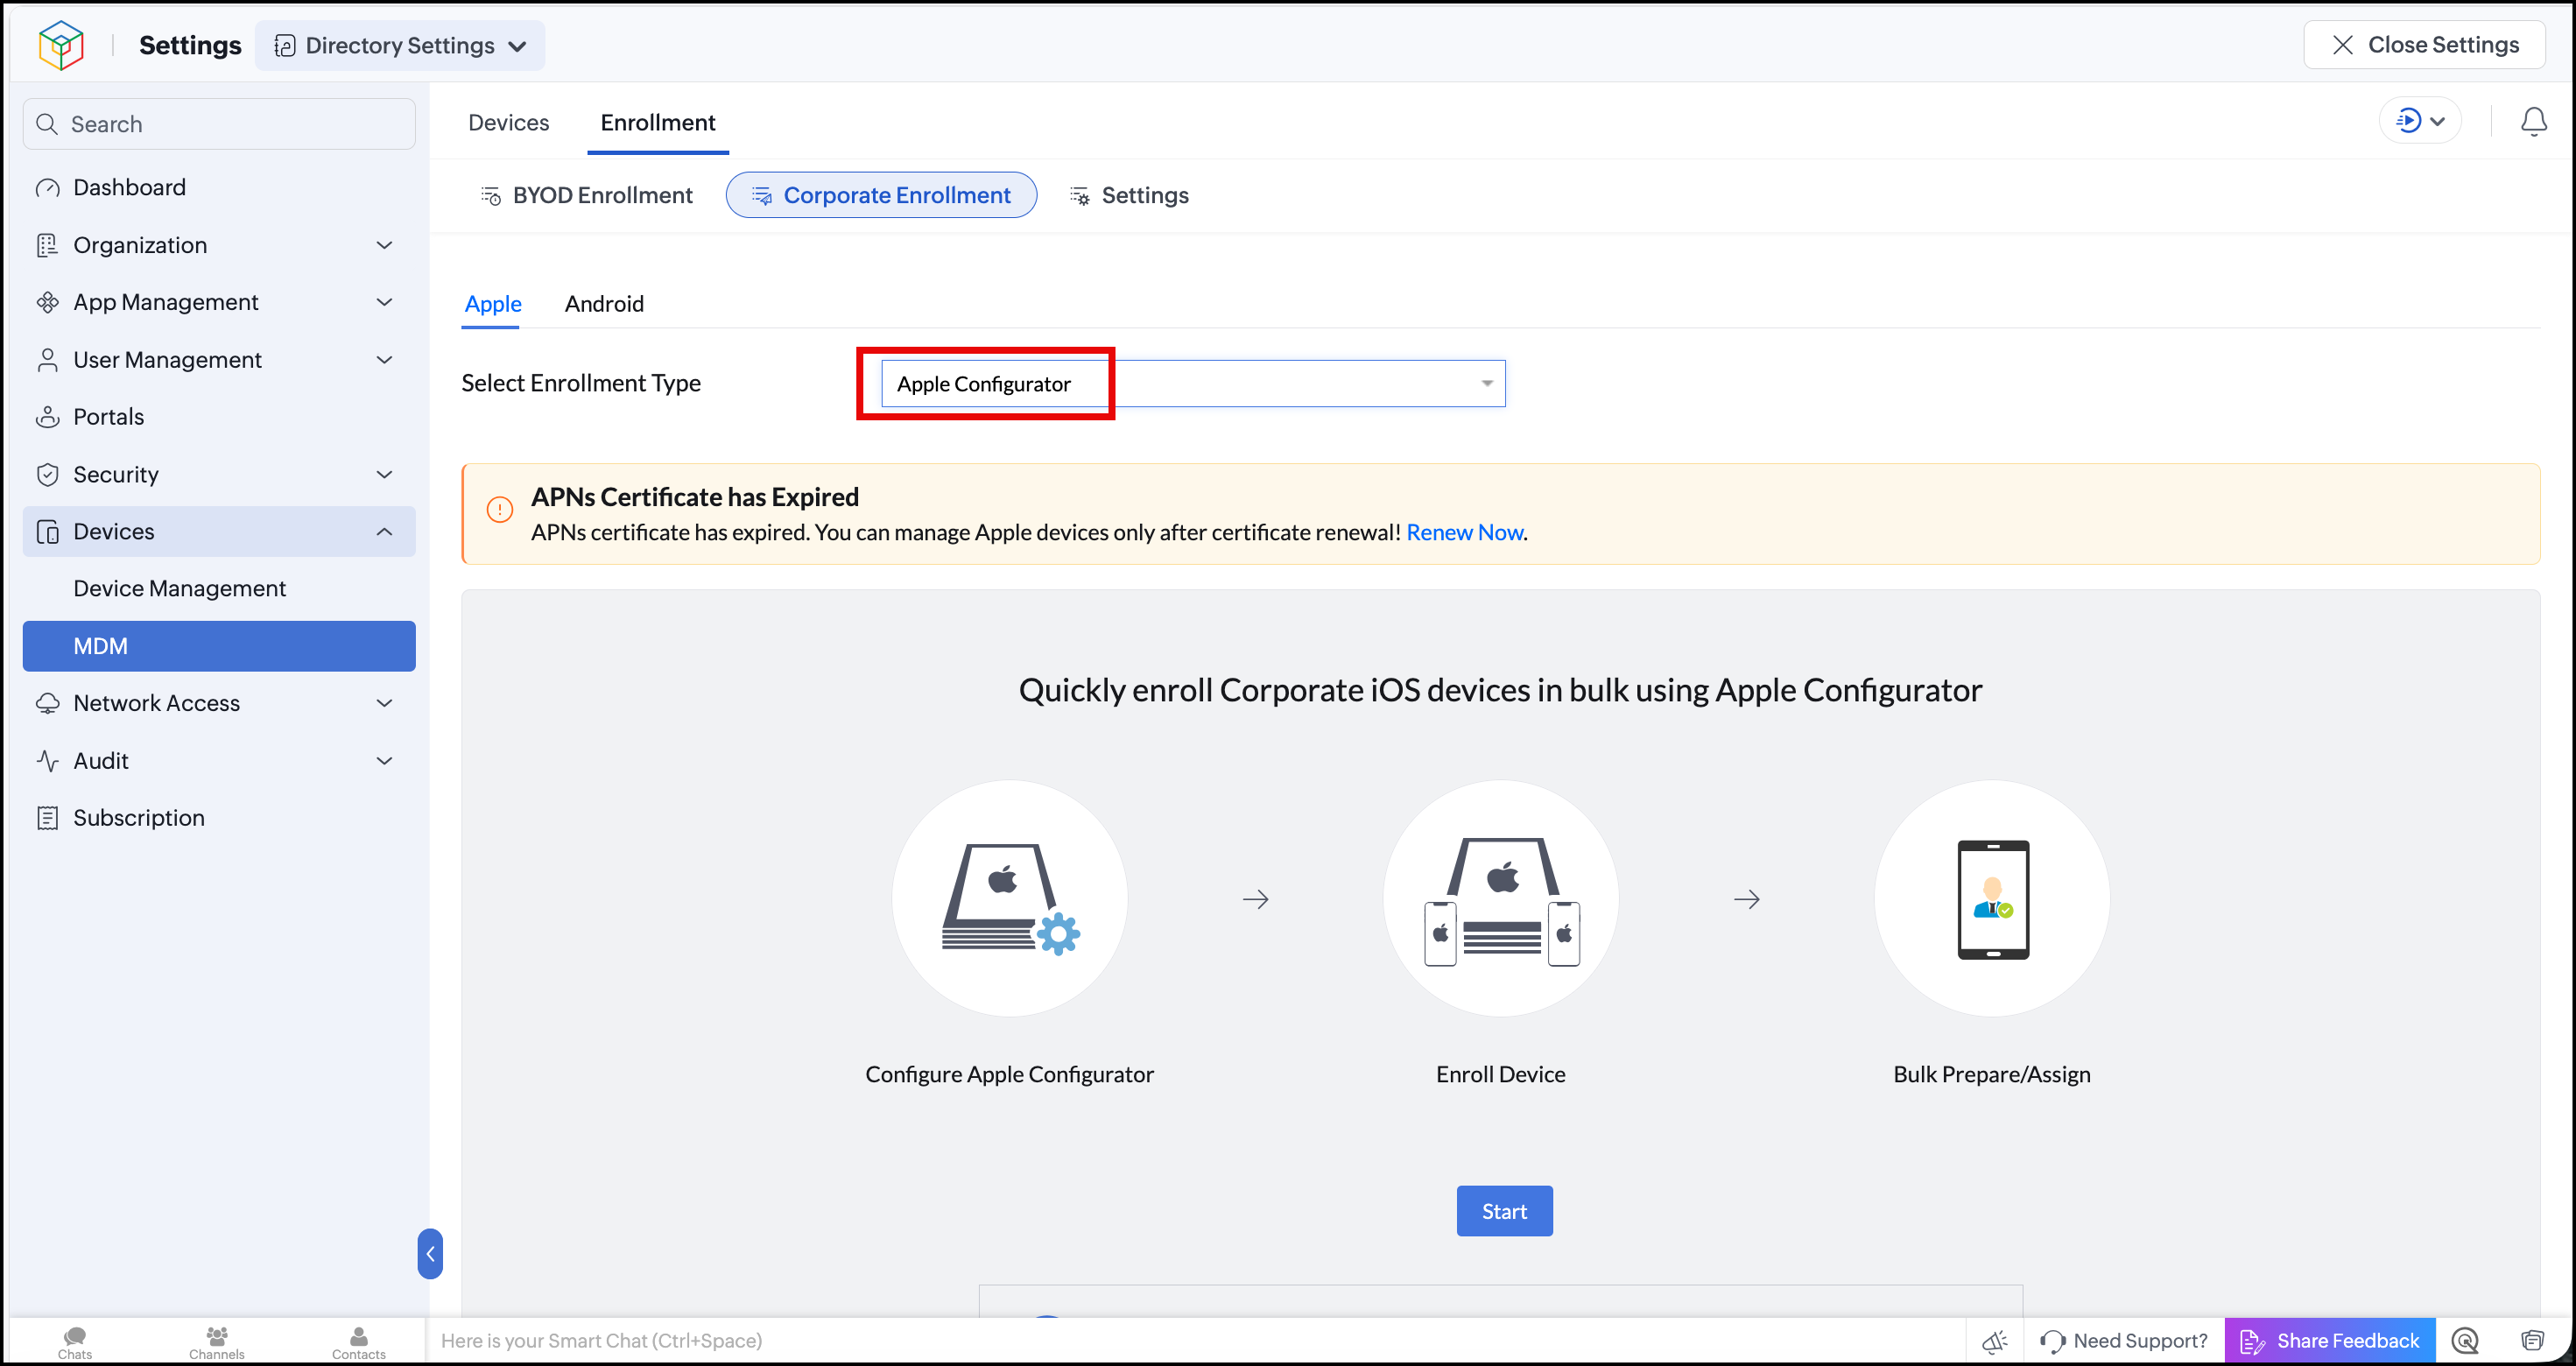Select the Apple tab

coord(492,304)
